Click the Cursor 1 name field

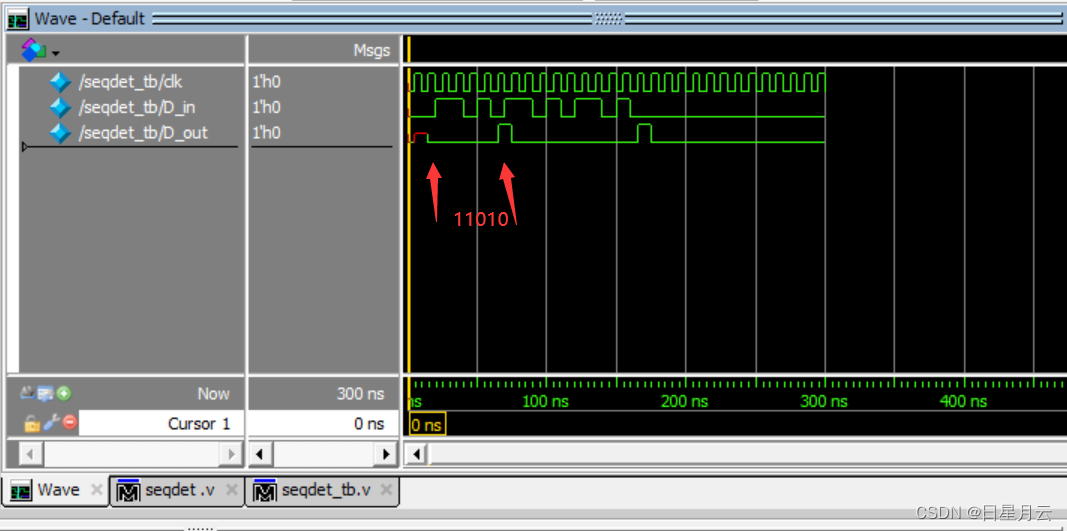pos(161,424)
